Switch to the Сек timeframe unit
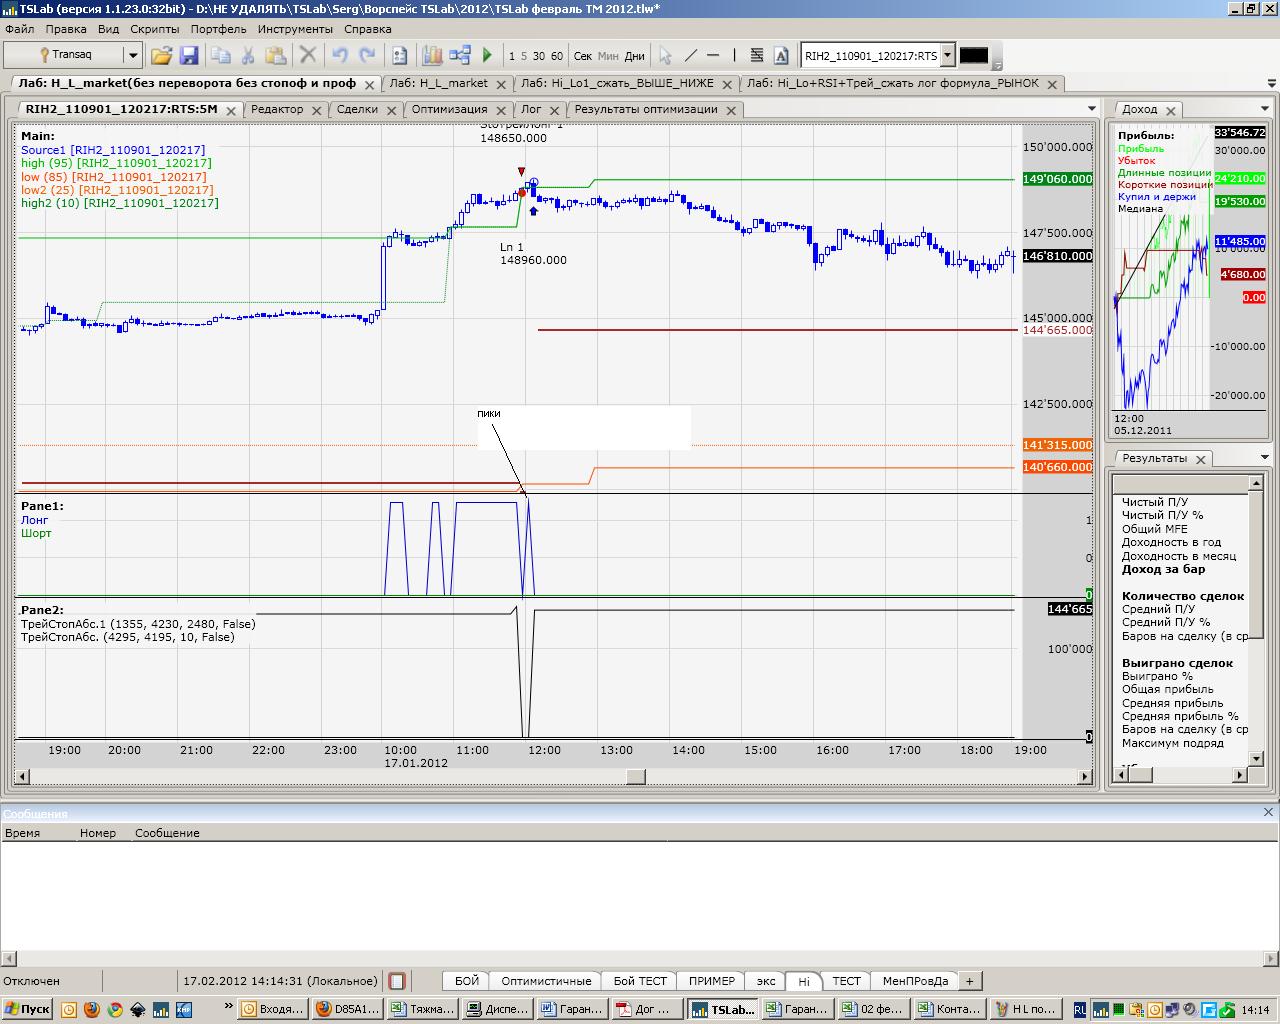Screen dimensions: 1280x1024 click(582, 56)
